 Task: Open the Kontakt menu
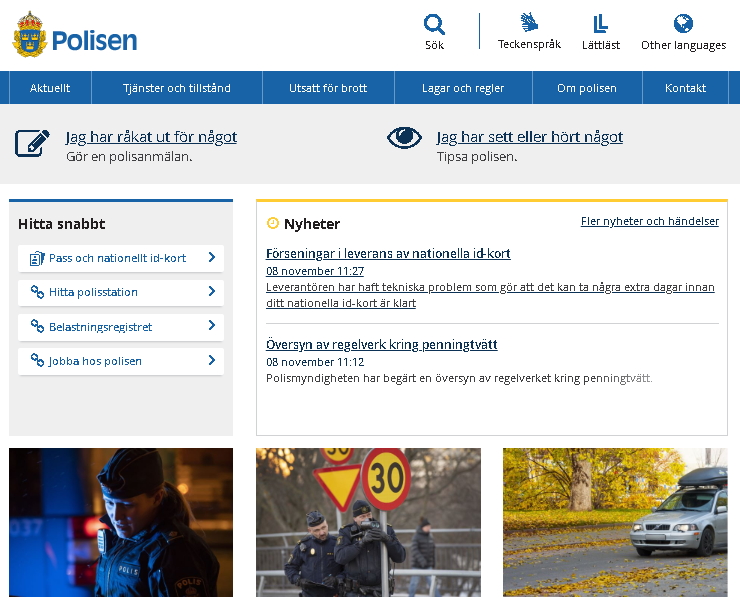[x=685, y=88]
